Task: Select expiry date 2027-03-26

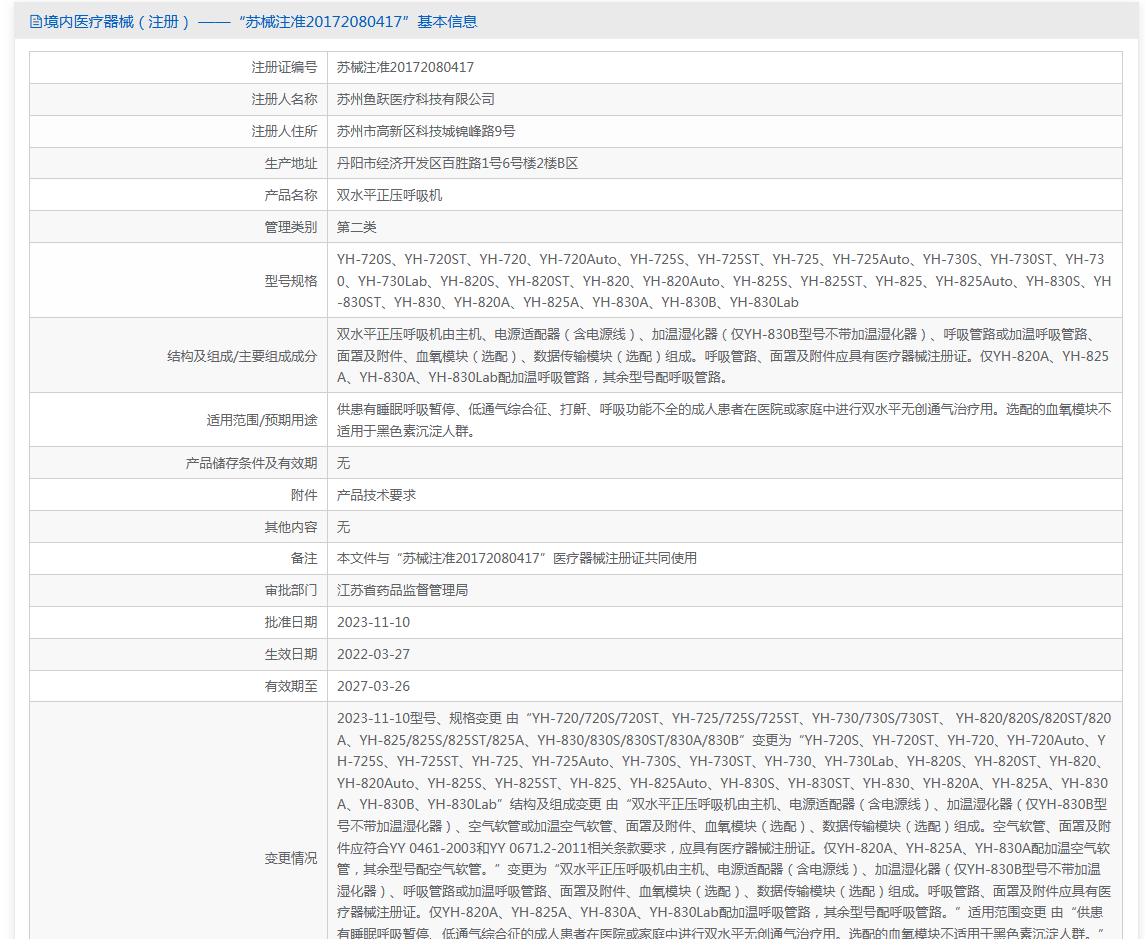Action: [373, 686]
